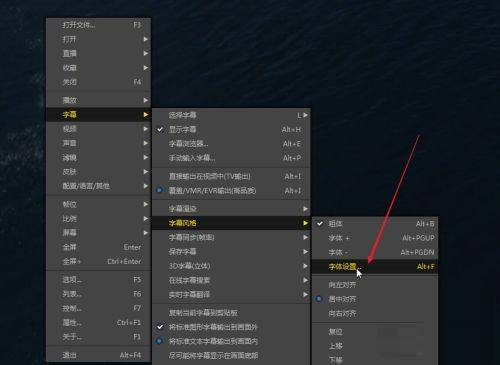Expand the 字幕同步(帧率) submenu
The width and height of the screenshot is (500, 365).
tap(231, 237)
